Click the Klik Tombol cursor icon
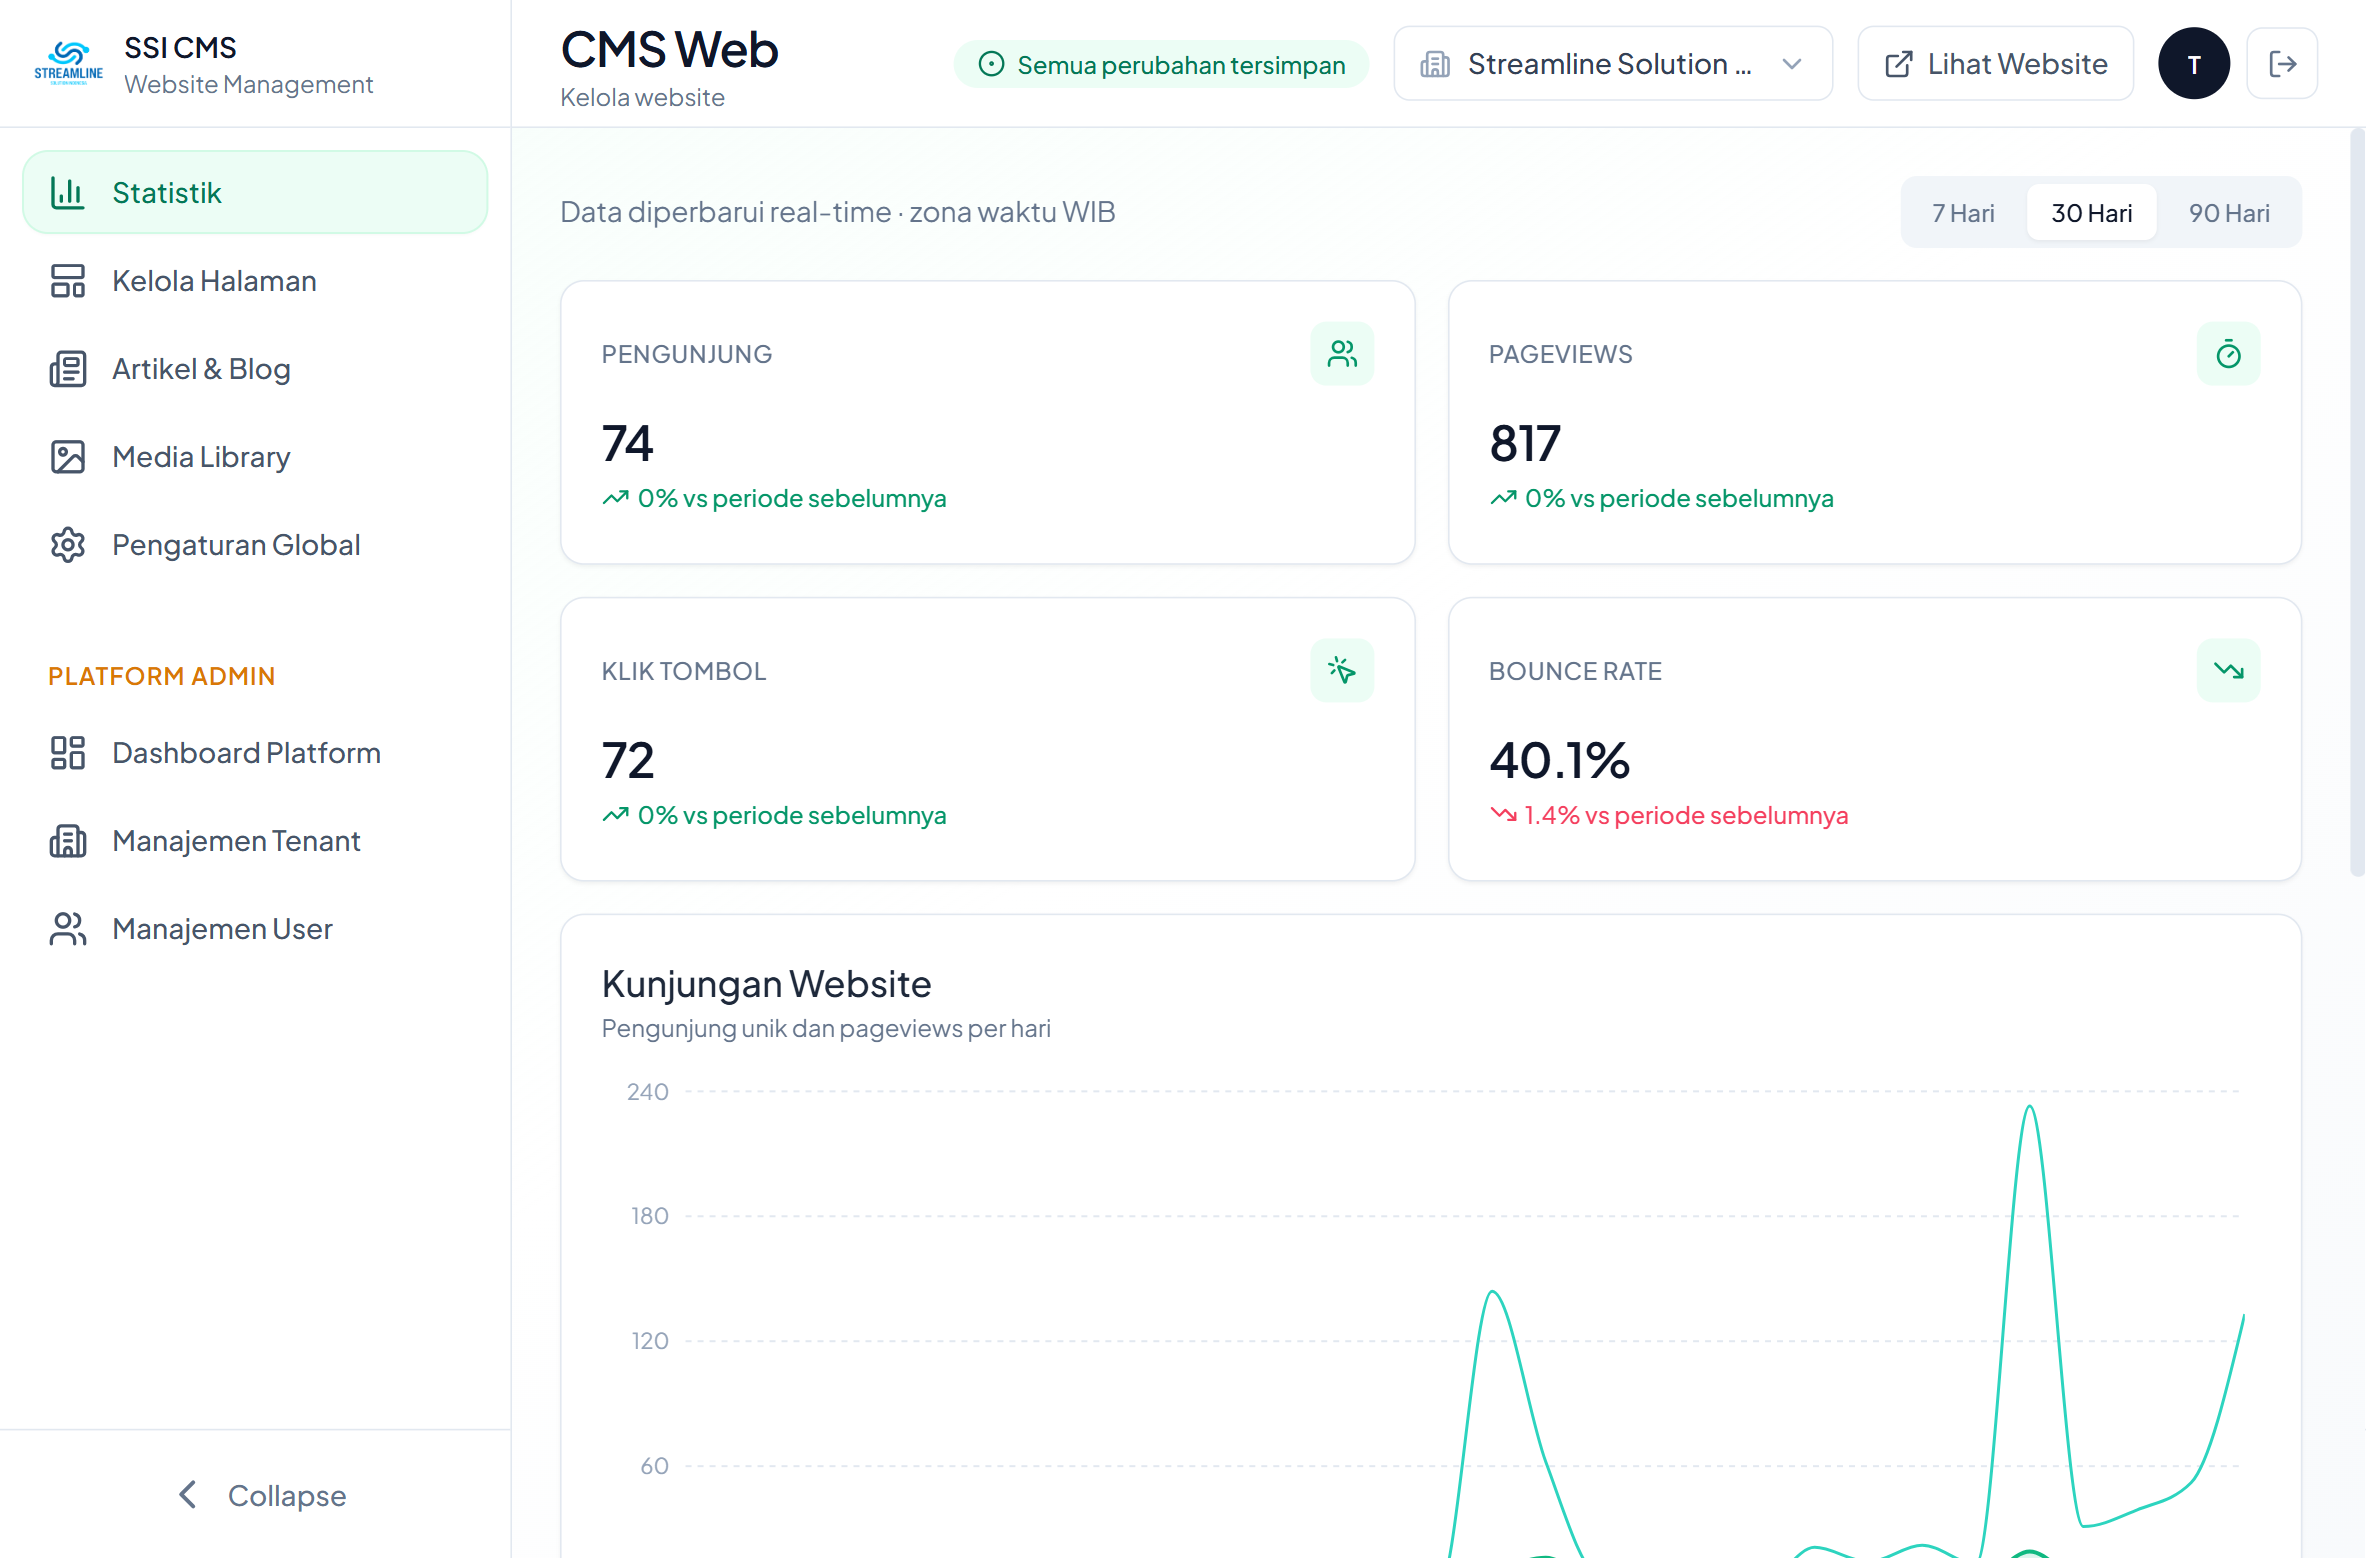The height and width of the screenshot is (1558, 2366). (1342, 670)
